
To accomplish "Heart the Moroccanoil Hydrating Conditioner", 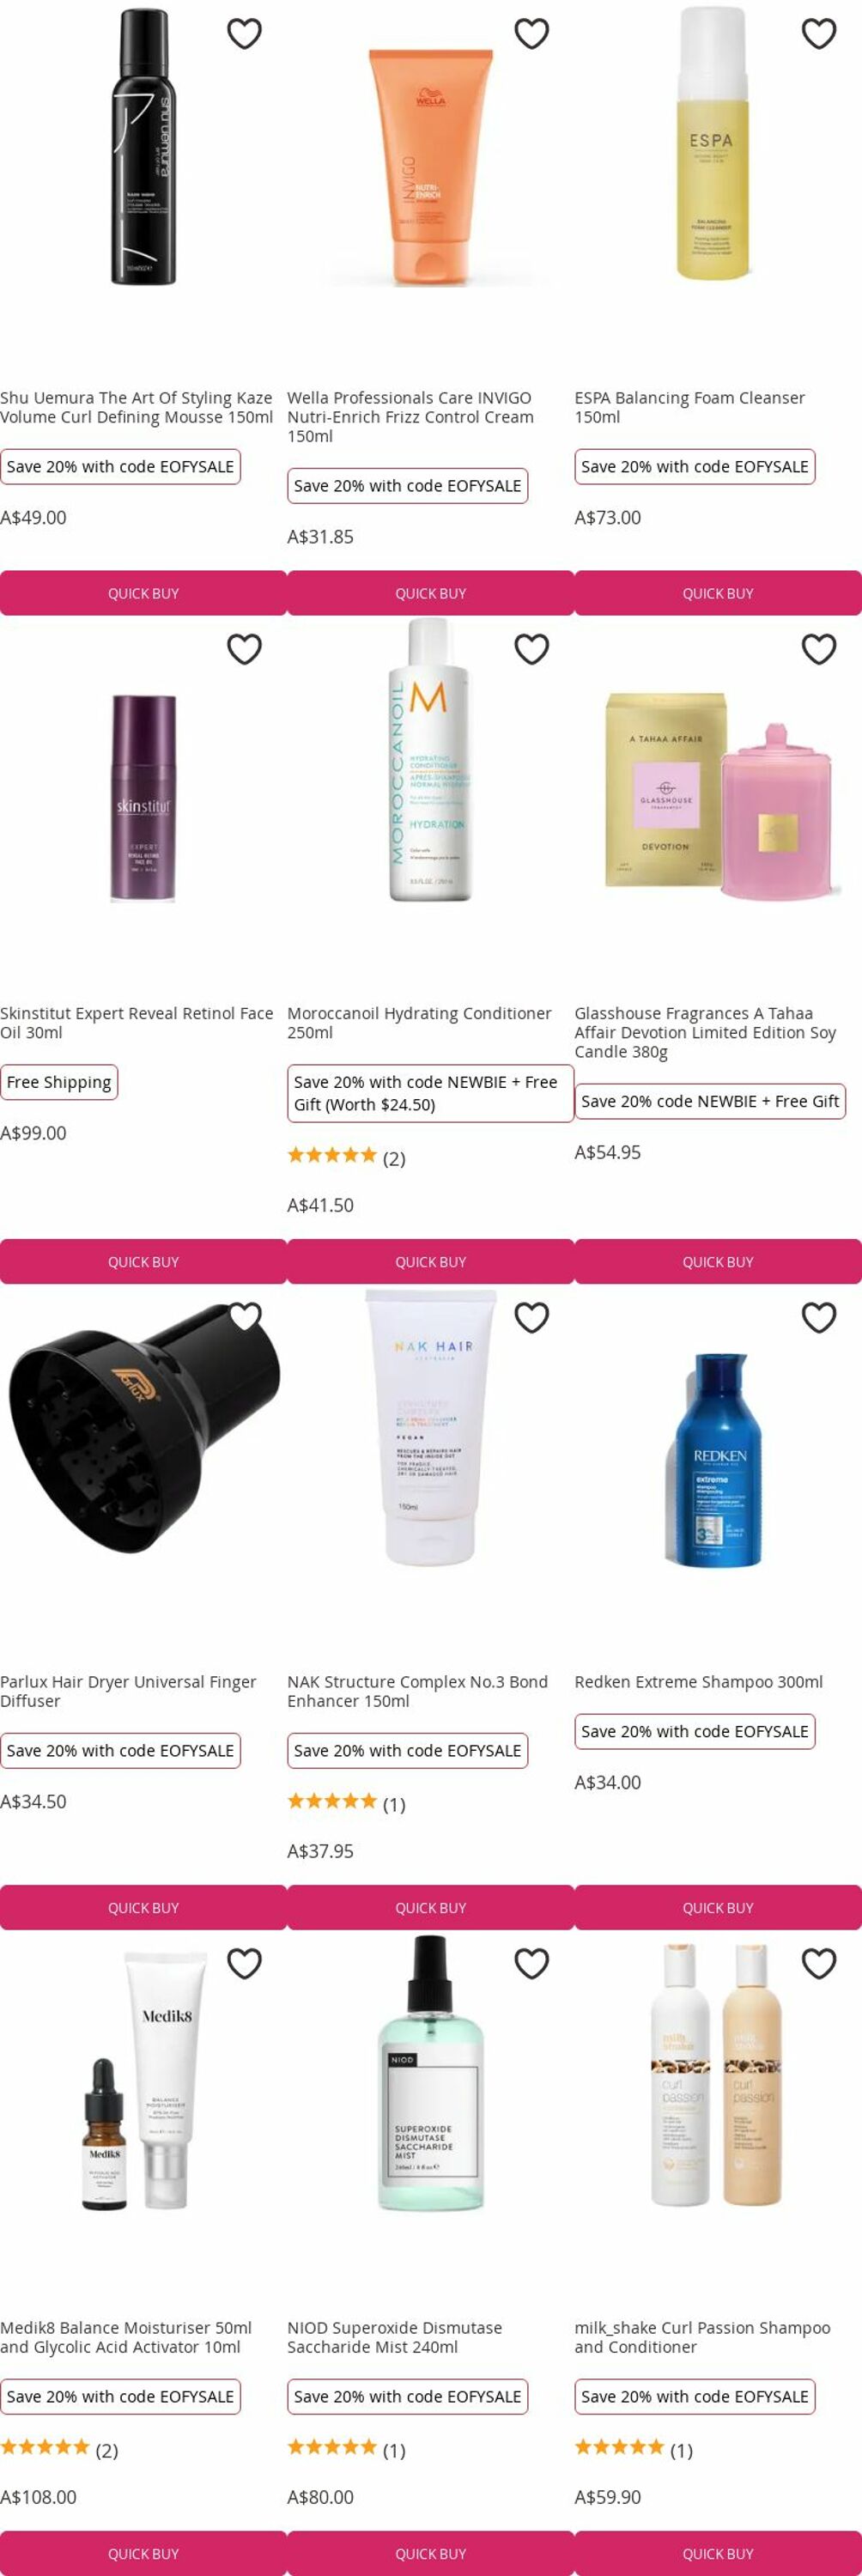I will pyautogui.click(x=531, y=649).
